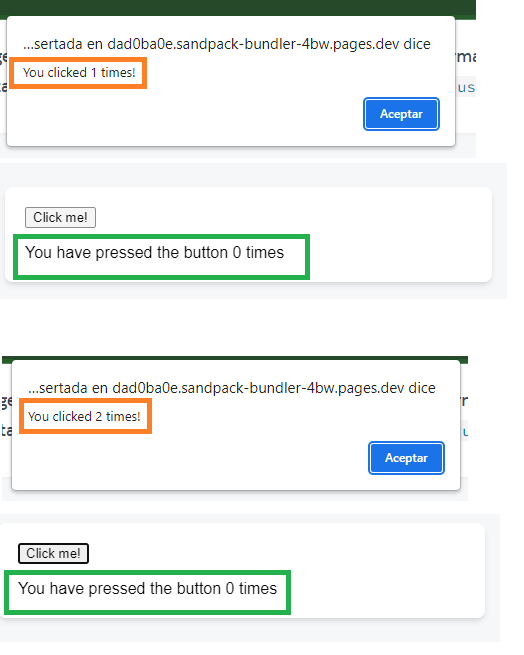Image resolution: width=524 pixels, height=655 pixels.
Task: Click the sandpack-bundler origin text in the second dialog
Action: [x=231, y=388]
